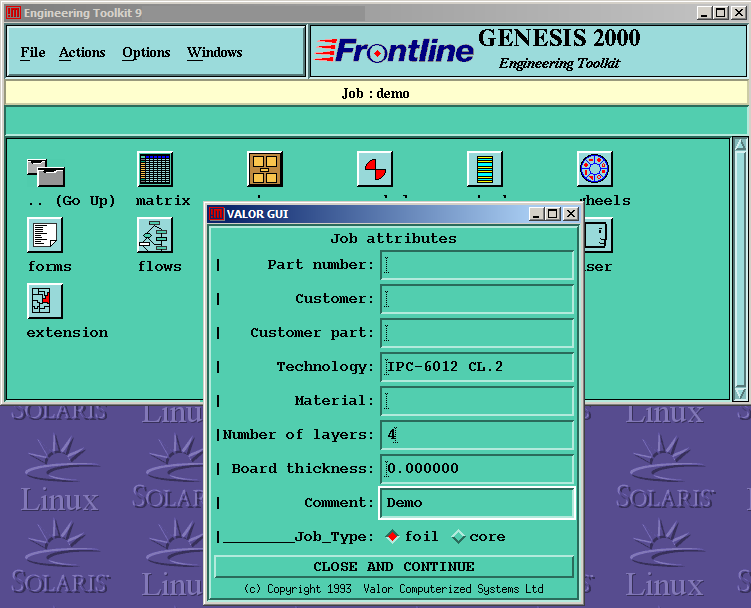This screenshot has height=608, width=751.
Task: Open the Windows menu
Action: (215, 52)
